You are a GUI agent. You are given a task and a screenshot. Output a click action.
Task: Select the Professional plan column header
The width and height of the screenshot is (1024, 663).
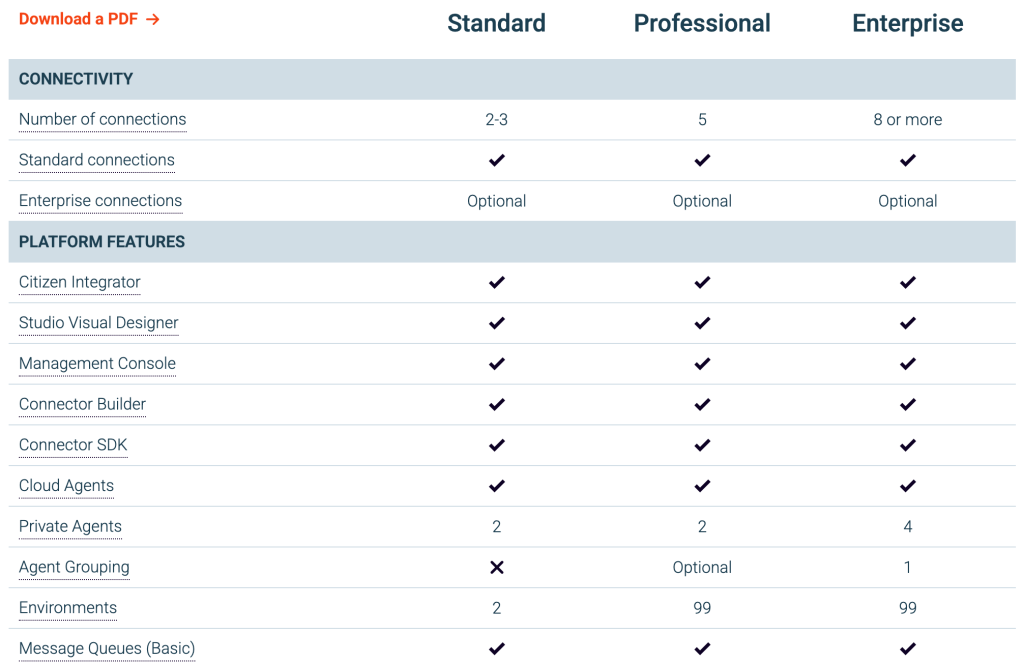[x=702, y=24]
